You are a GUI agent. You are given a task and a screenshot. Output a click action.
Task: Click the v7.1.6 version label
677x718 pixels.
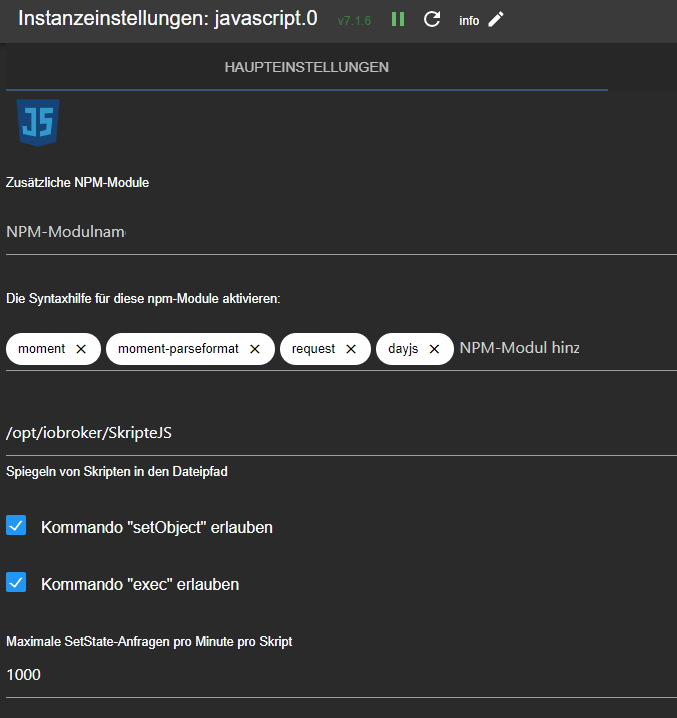(x=354, y=21)
